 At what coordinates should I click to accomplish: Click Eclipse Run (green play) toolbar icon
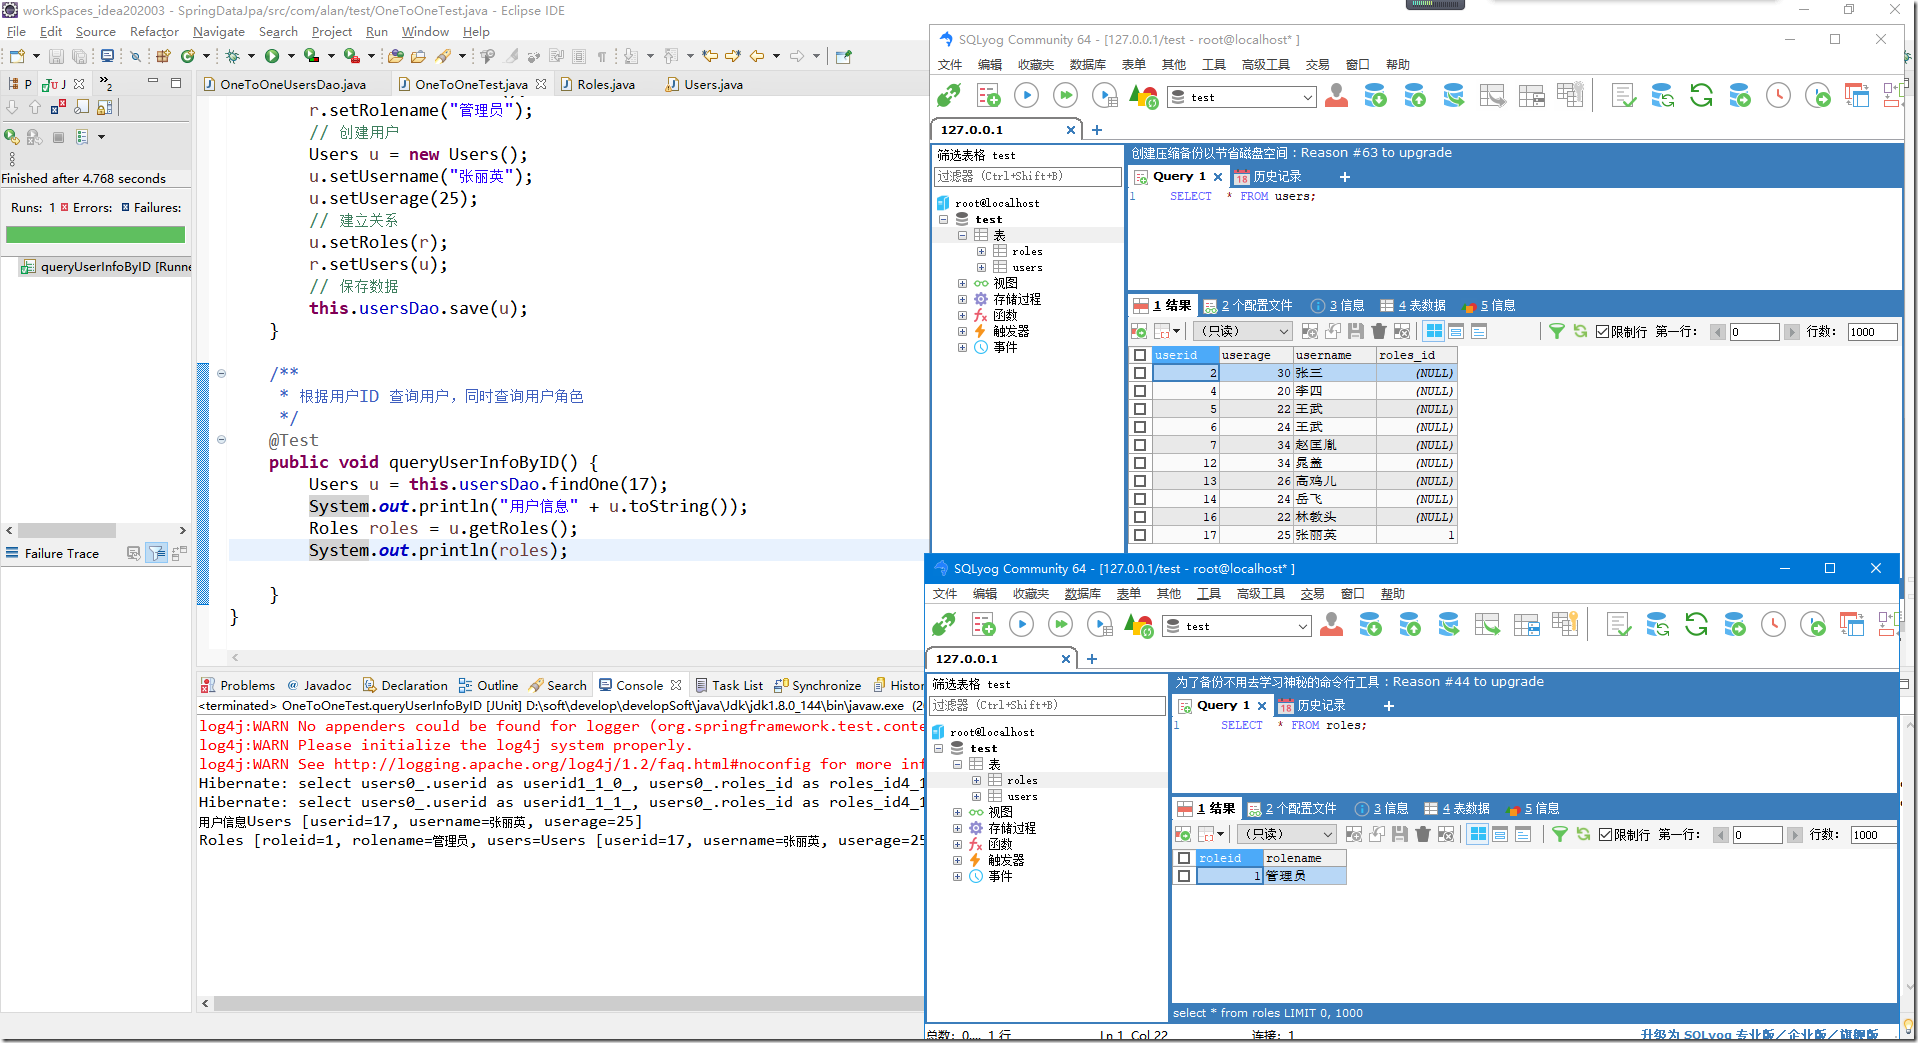click(271, 56)
